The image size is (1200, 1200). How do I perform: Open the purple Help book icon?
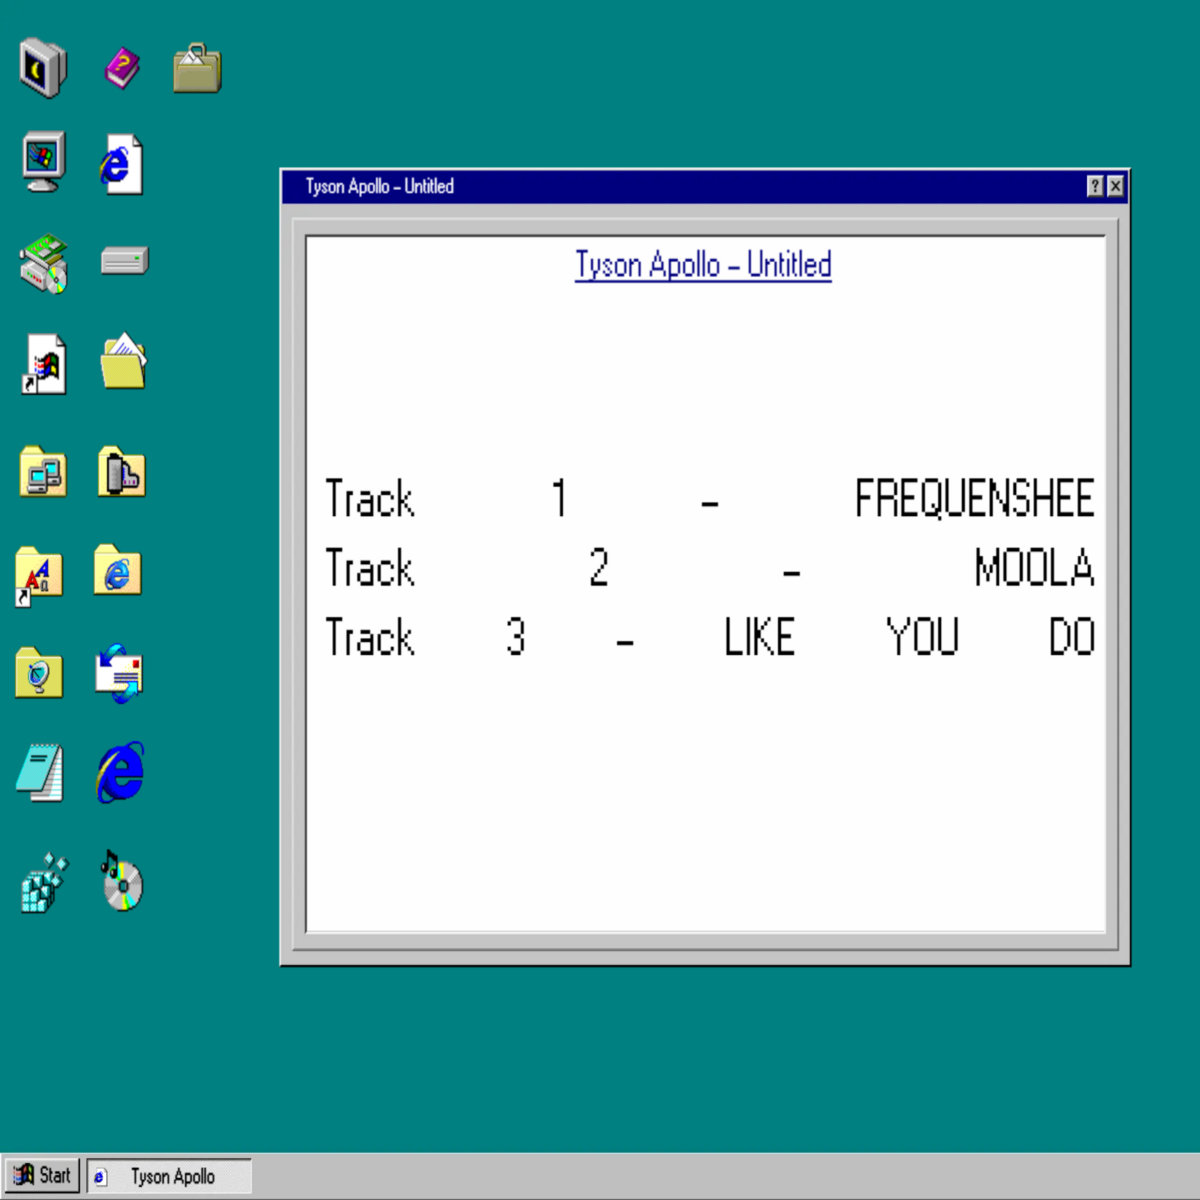pyautogui.click(x=122, y=69)
